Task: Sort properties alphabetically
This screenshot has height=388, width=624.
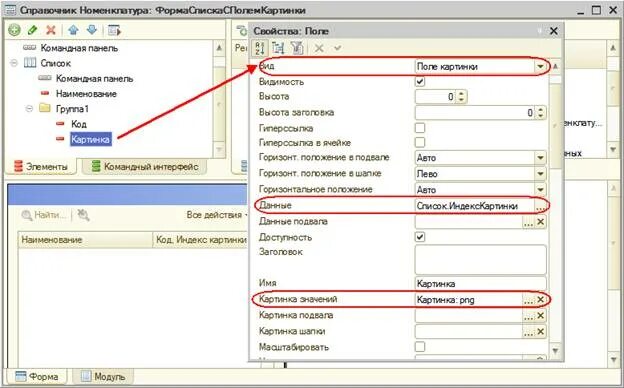Action: [x=260, y=48]
